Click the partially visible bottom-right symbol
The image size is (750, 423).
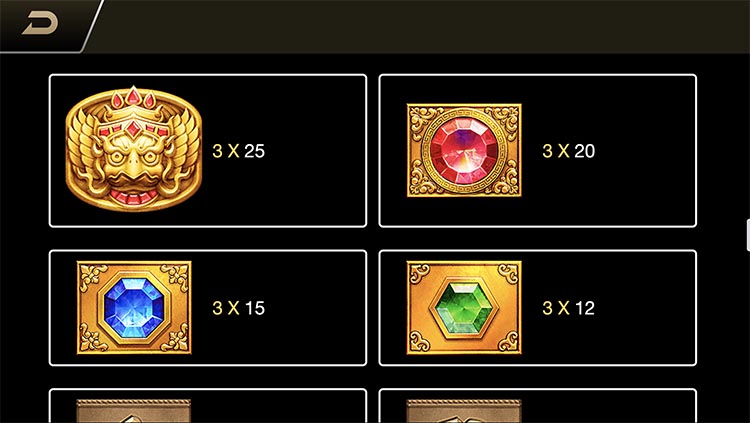pyautogui.click(x=464, y=411)
